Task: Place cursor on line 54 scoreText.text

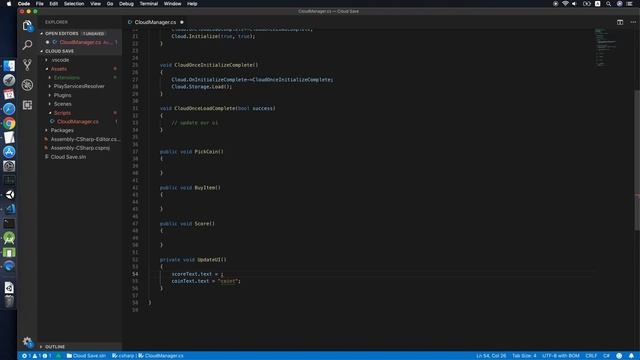Action: tap(191, 274)
